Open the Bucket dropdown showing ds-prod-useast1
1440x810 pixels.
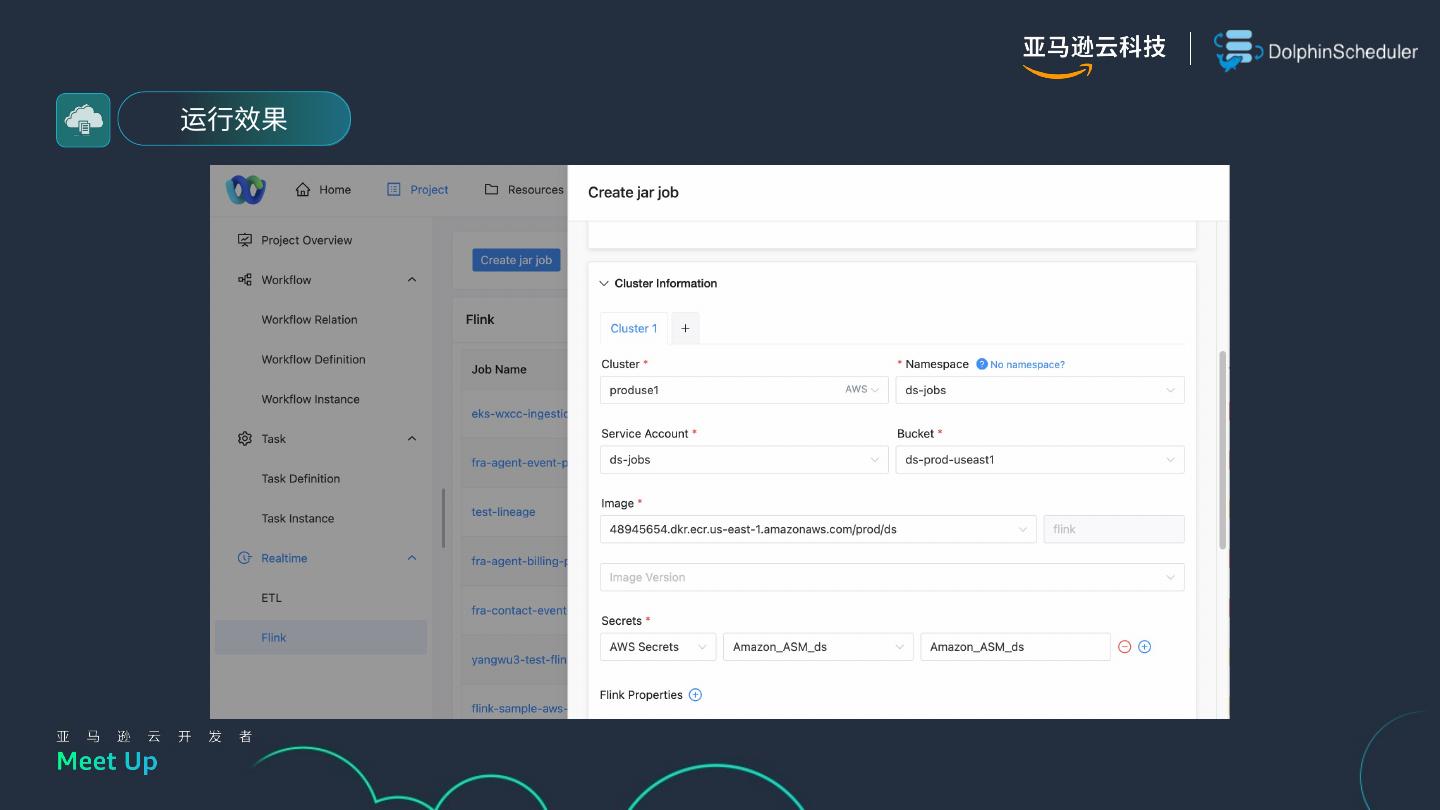[1040, 460]
